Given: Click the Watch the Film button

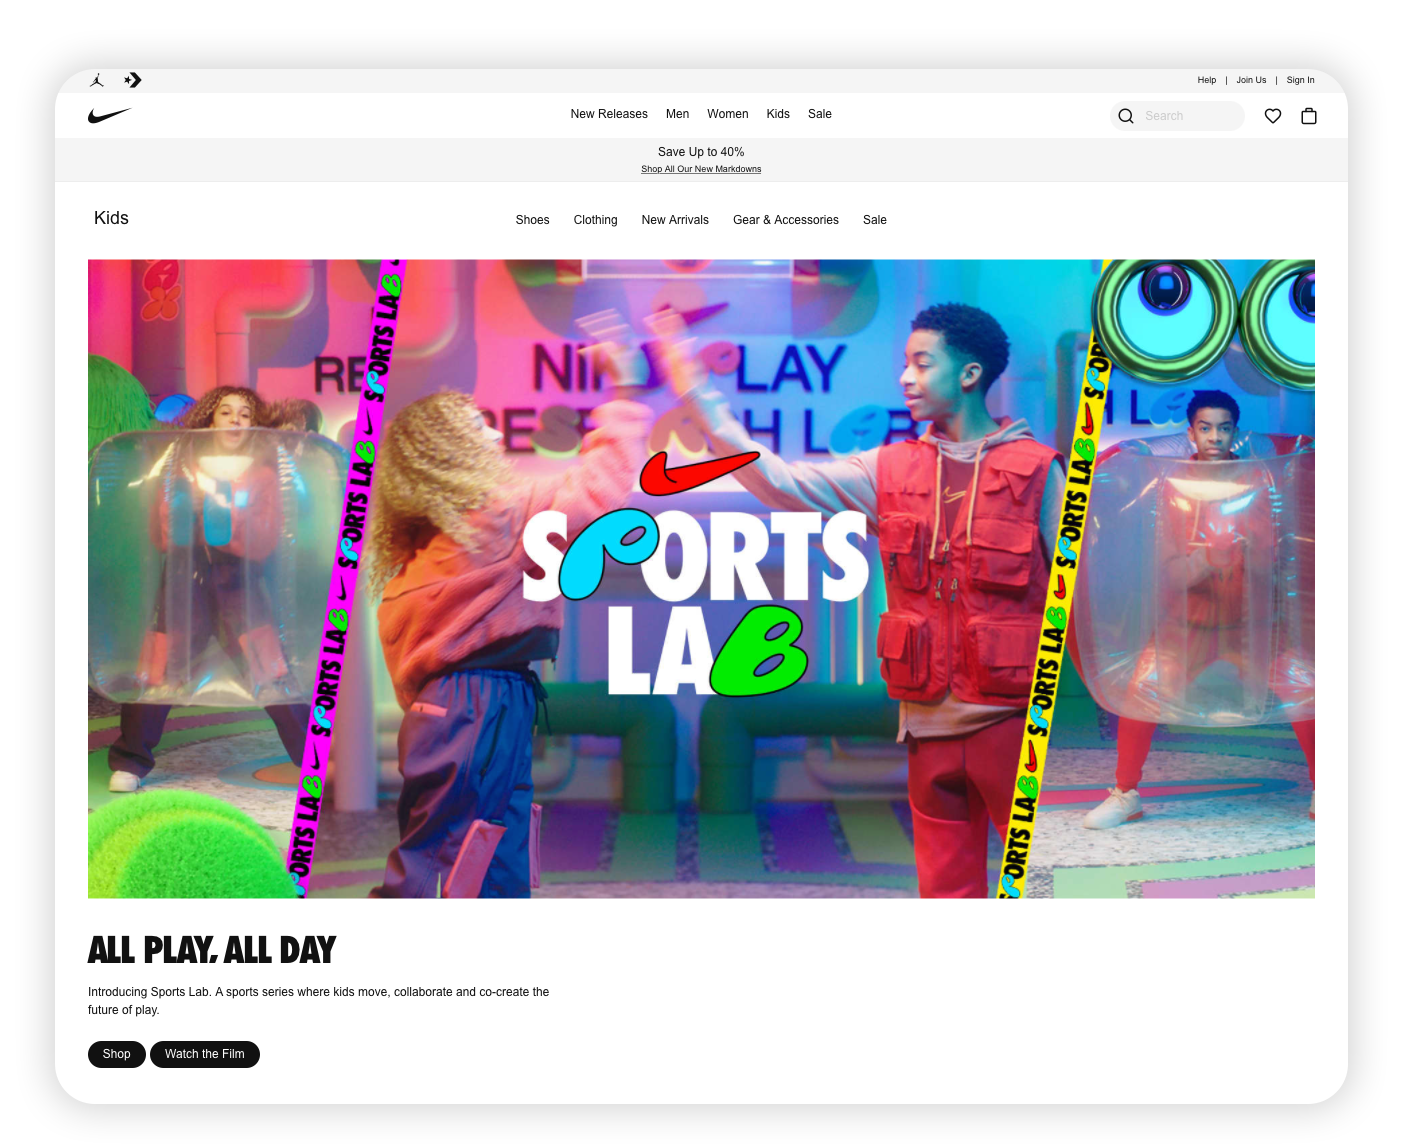Looking at the screenshot, I should [x=205, y=1054].
